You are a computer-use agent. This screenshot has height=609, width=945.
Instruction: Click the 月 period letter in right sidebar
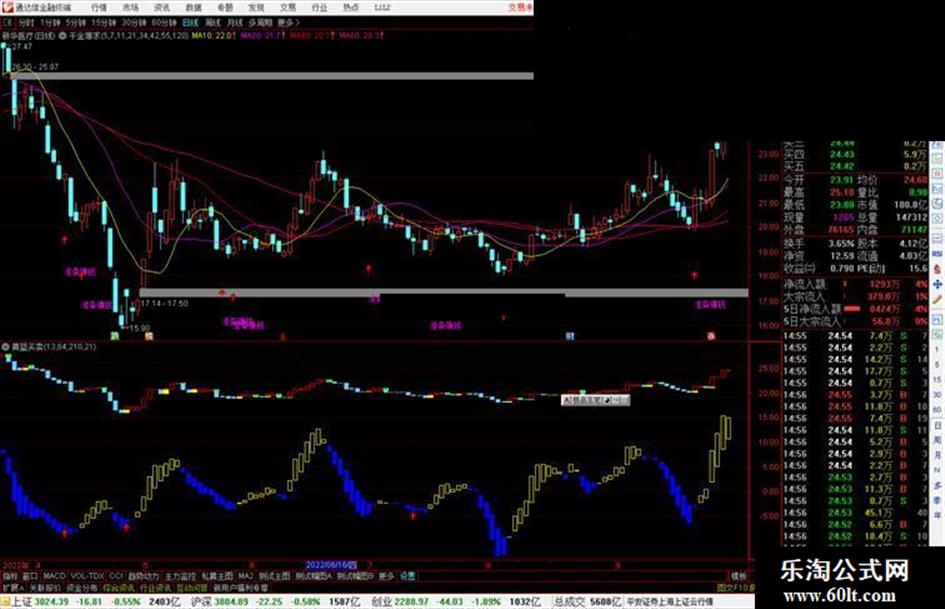click(938, 455)
